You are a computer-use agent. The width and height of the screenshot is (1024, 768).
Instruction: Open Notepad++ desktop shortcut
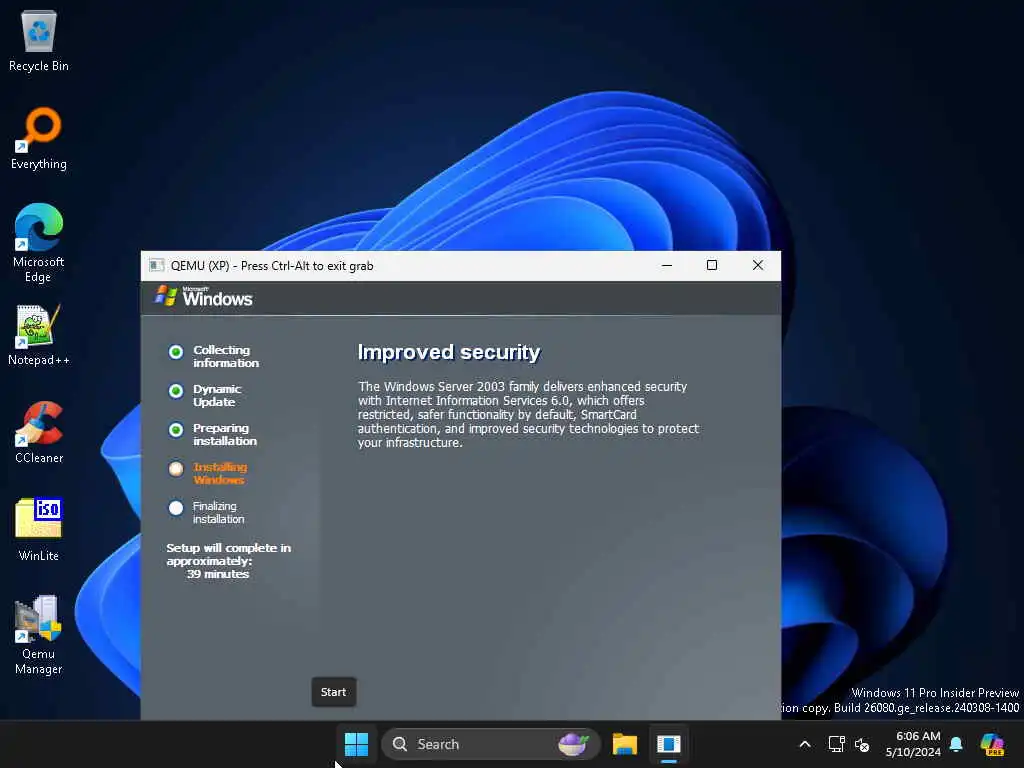[39, 335]
